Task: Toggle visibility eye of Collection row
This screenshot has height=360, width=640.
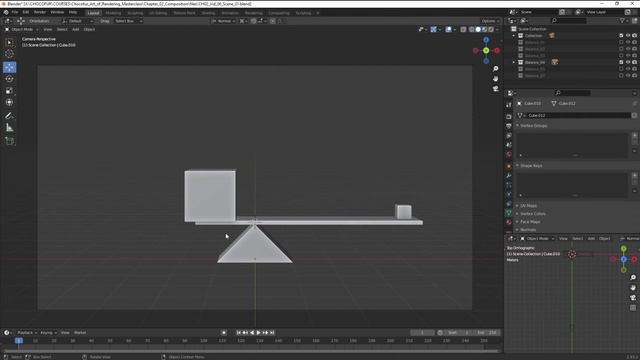Action: pos(628,36)
